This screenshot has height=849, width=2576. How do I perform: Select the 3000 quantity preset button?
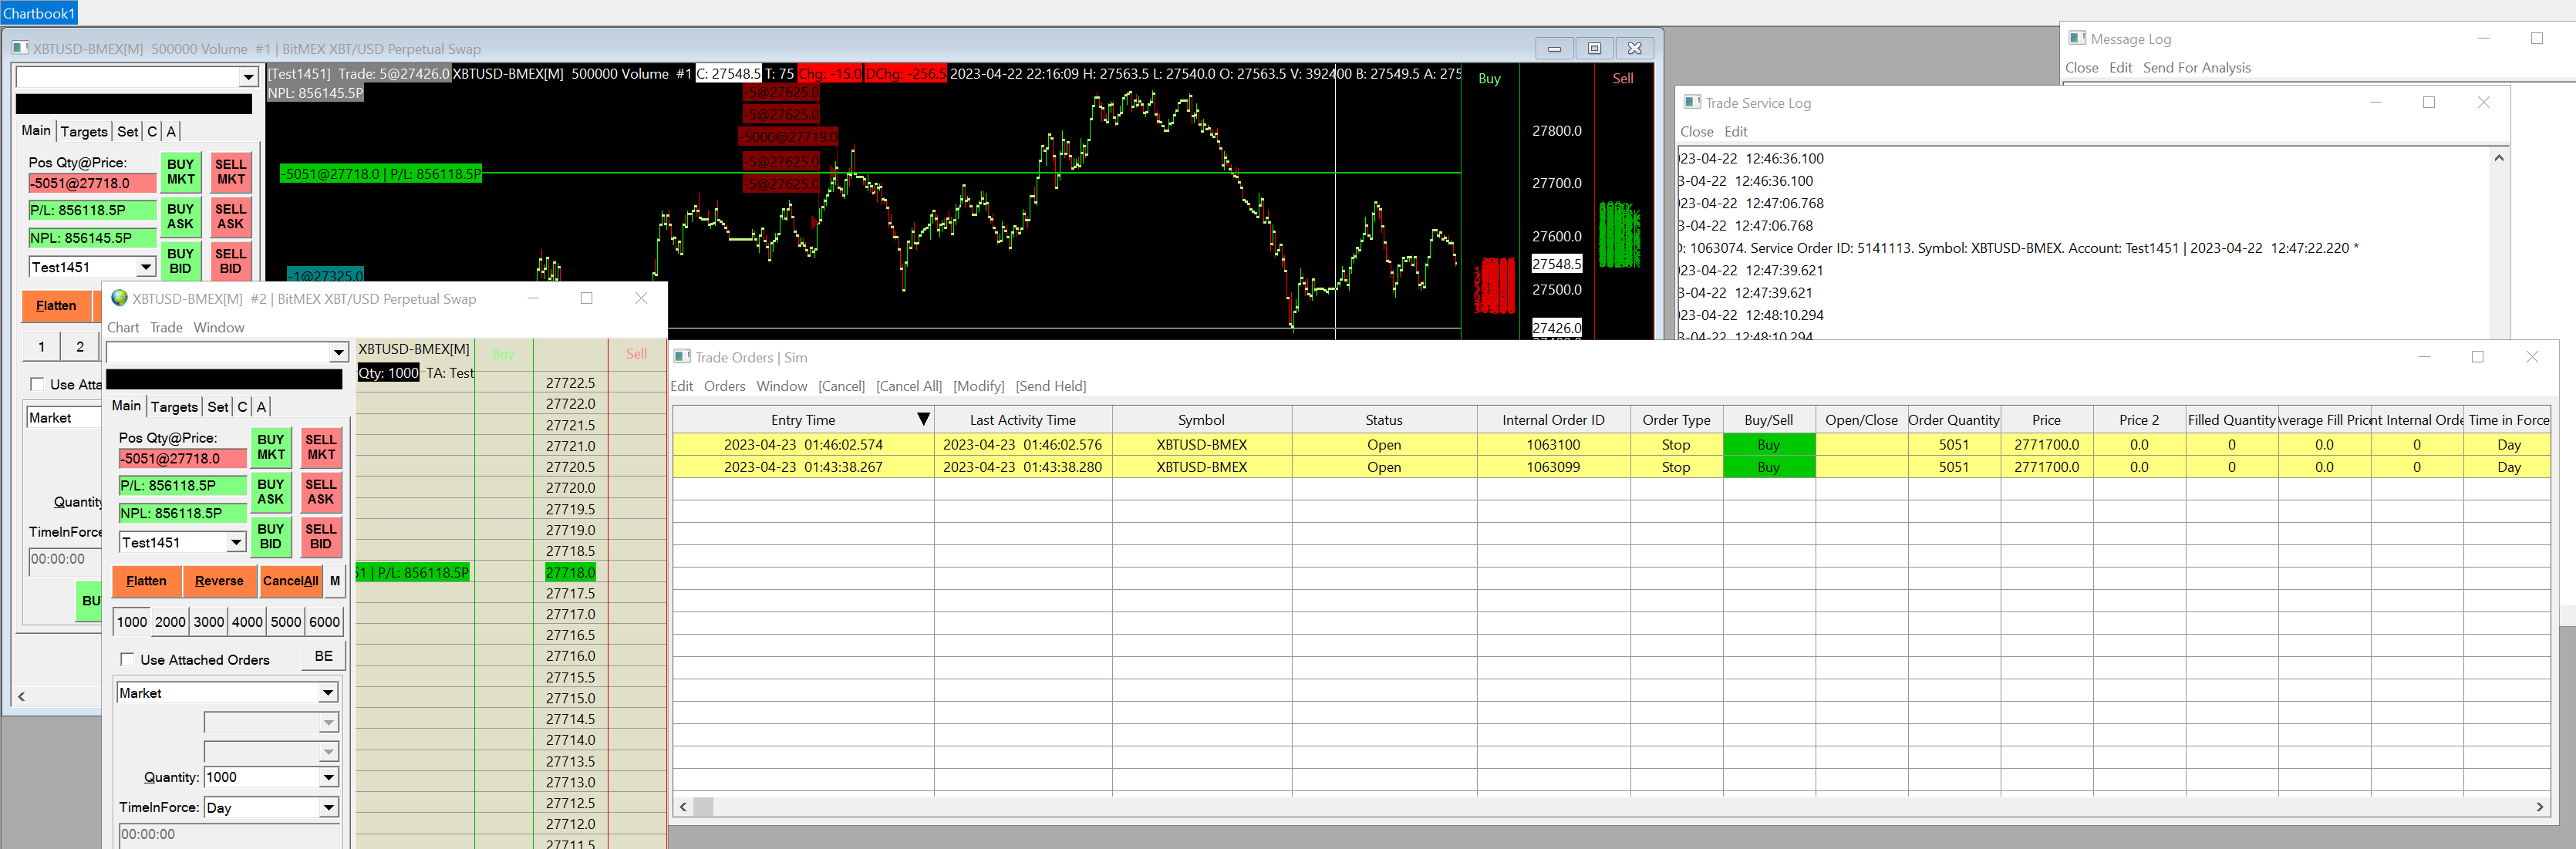208,622
